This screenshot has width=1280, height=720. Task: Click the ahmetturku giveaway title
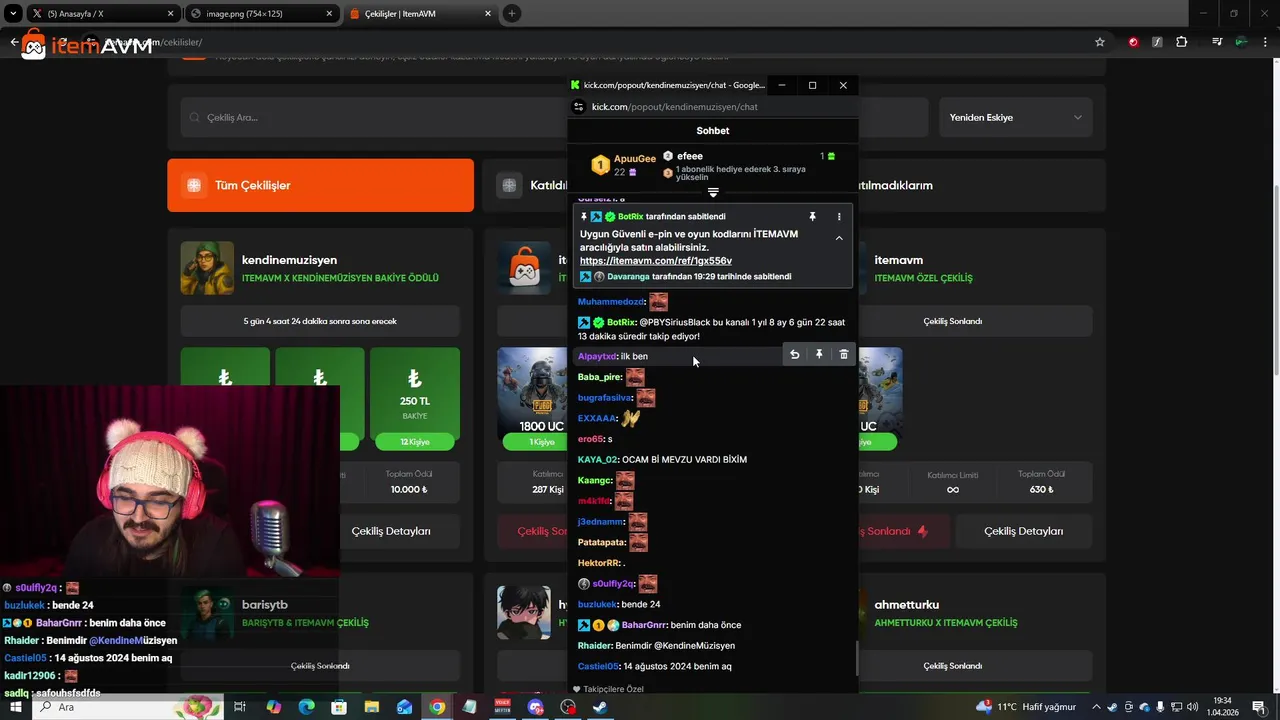tap(907, 605)
